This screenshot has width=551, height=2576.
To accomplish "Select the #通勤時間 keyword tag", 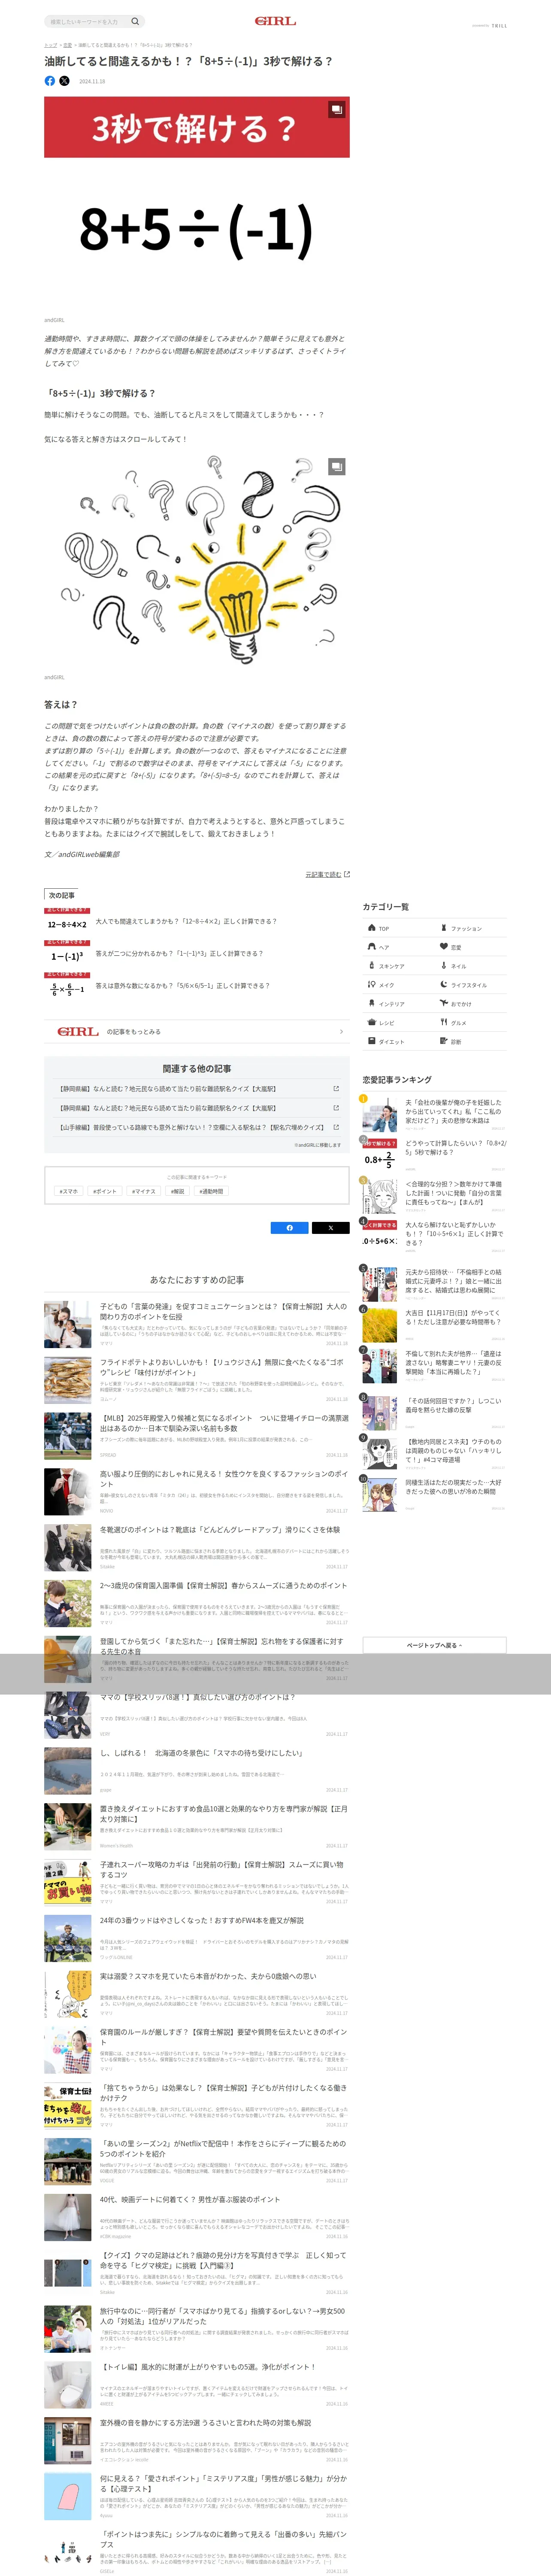I will click(211, 1191).
